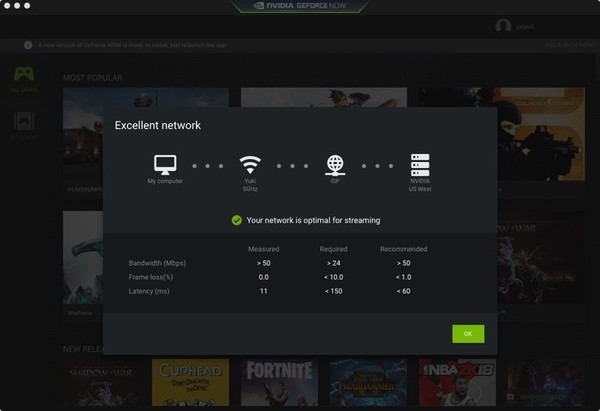600x411 pixels.
Task: Open the NBA 2K18 game tile
Action: pyautogui.click(x=457, y=382)
